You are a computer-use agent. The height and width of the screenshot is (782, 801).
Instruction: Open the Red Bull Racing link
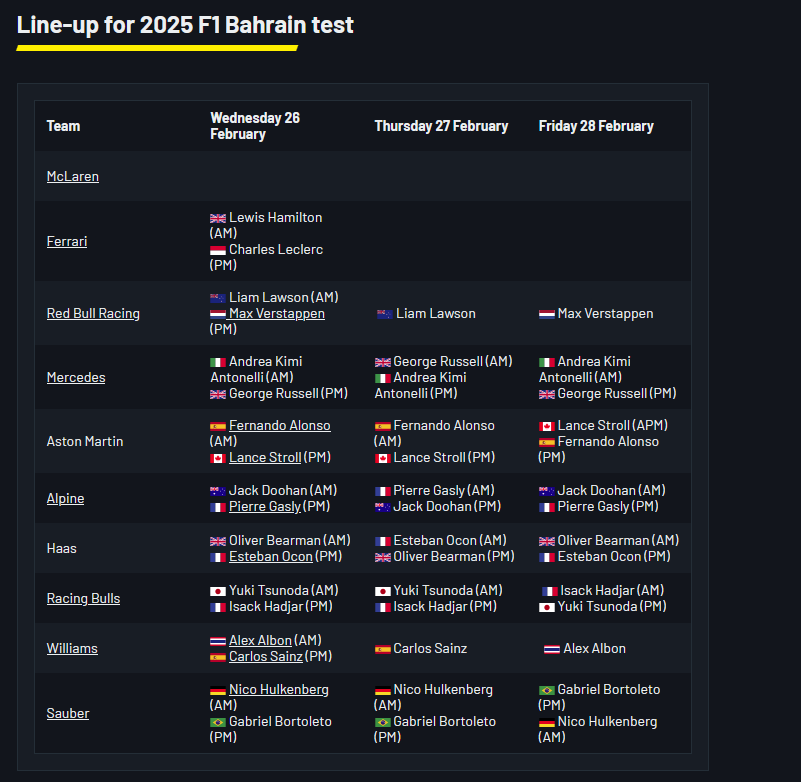[x=93, y=313]
